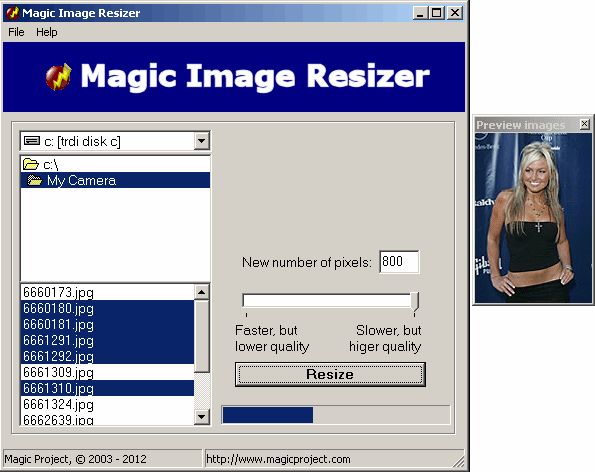595x472 pixels.
Task: Select the c:\ root folder
Action: [x=115, y=164]
